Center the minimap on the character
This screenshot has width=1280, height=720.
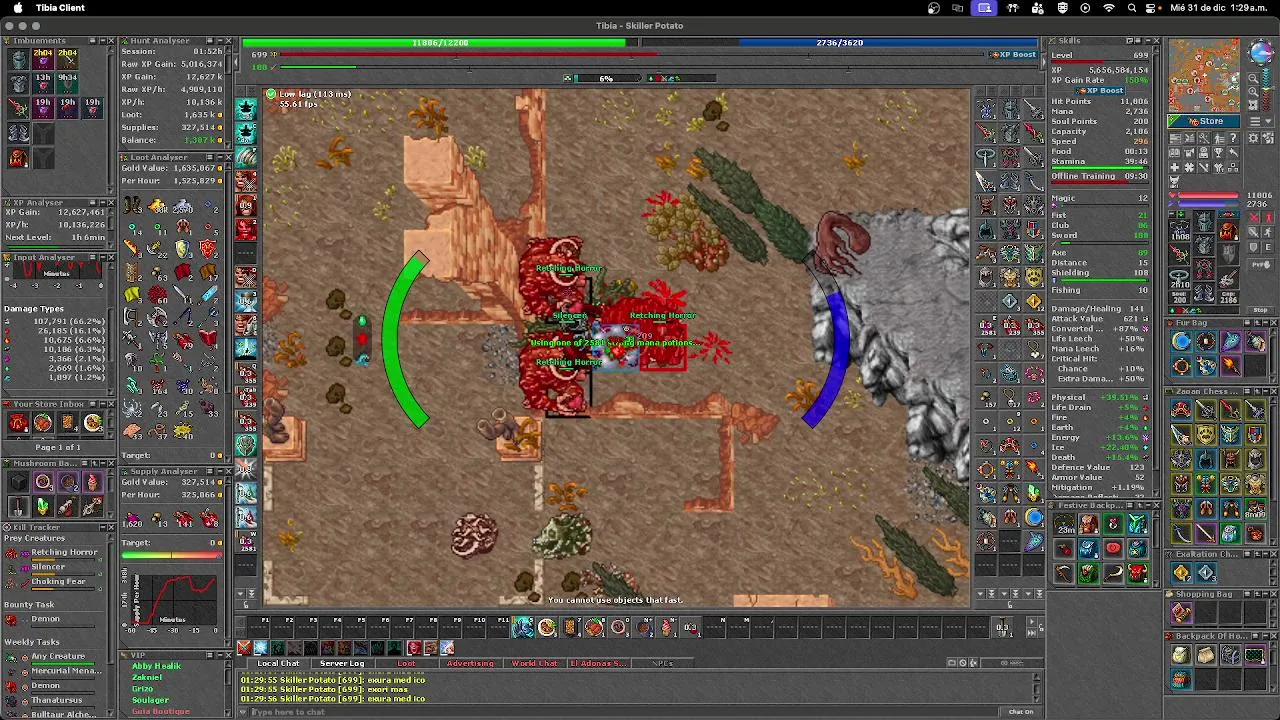(x=1254, y=105)
